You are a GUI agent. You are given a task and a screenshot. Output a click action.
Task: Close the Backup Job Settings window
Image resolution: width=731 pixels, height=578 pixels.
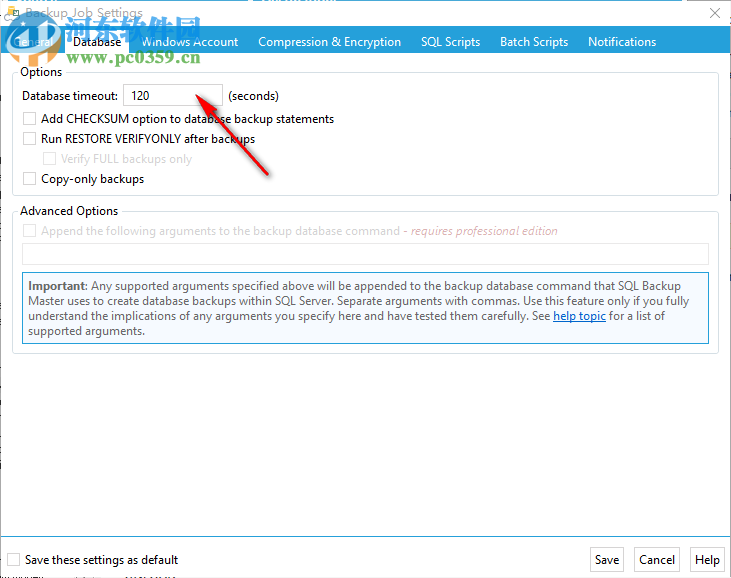(x=715, y=13)
